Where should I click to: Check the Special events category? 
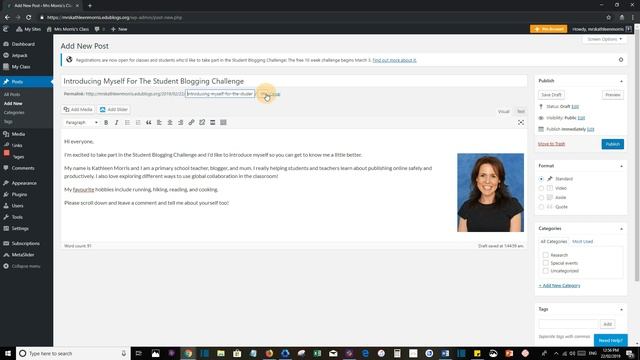point(546,263)
